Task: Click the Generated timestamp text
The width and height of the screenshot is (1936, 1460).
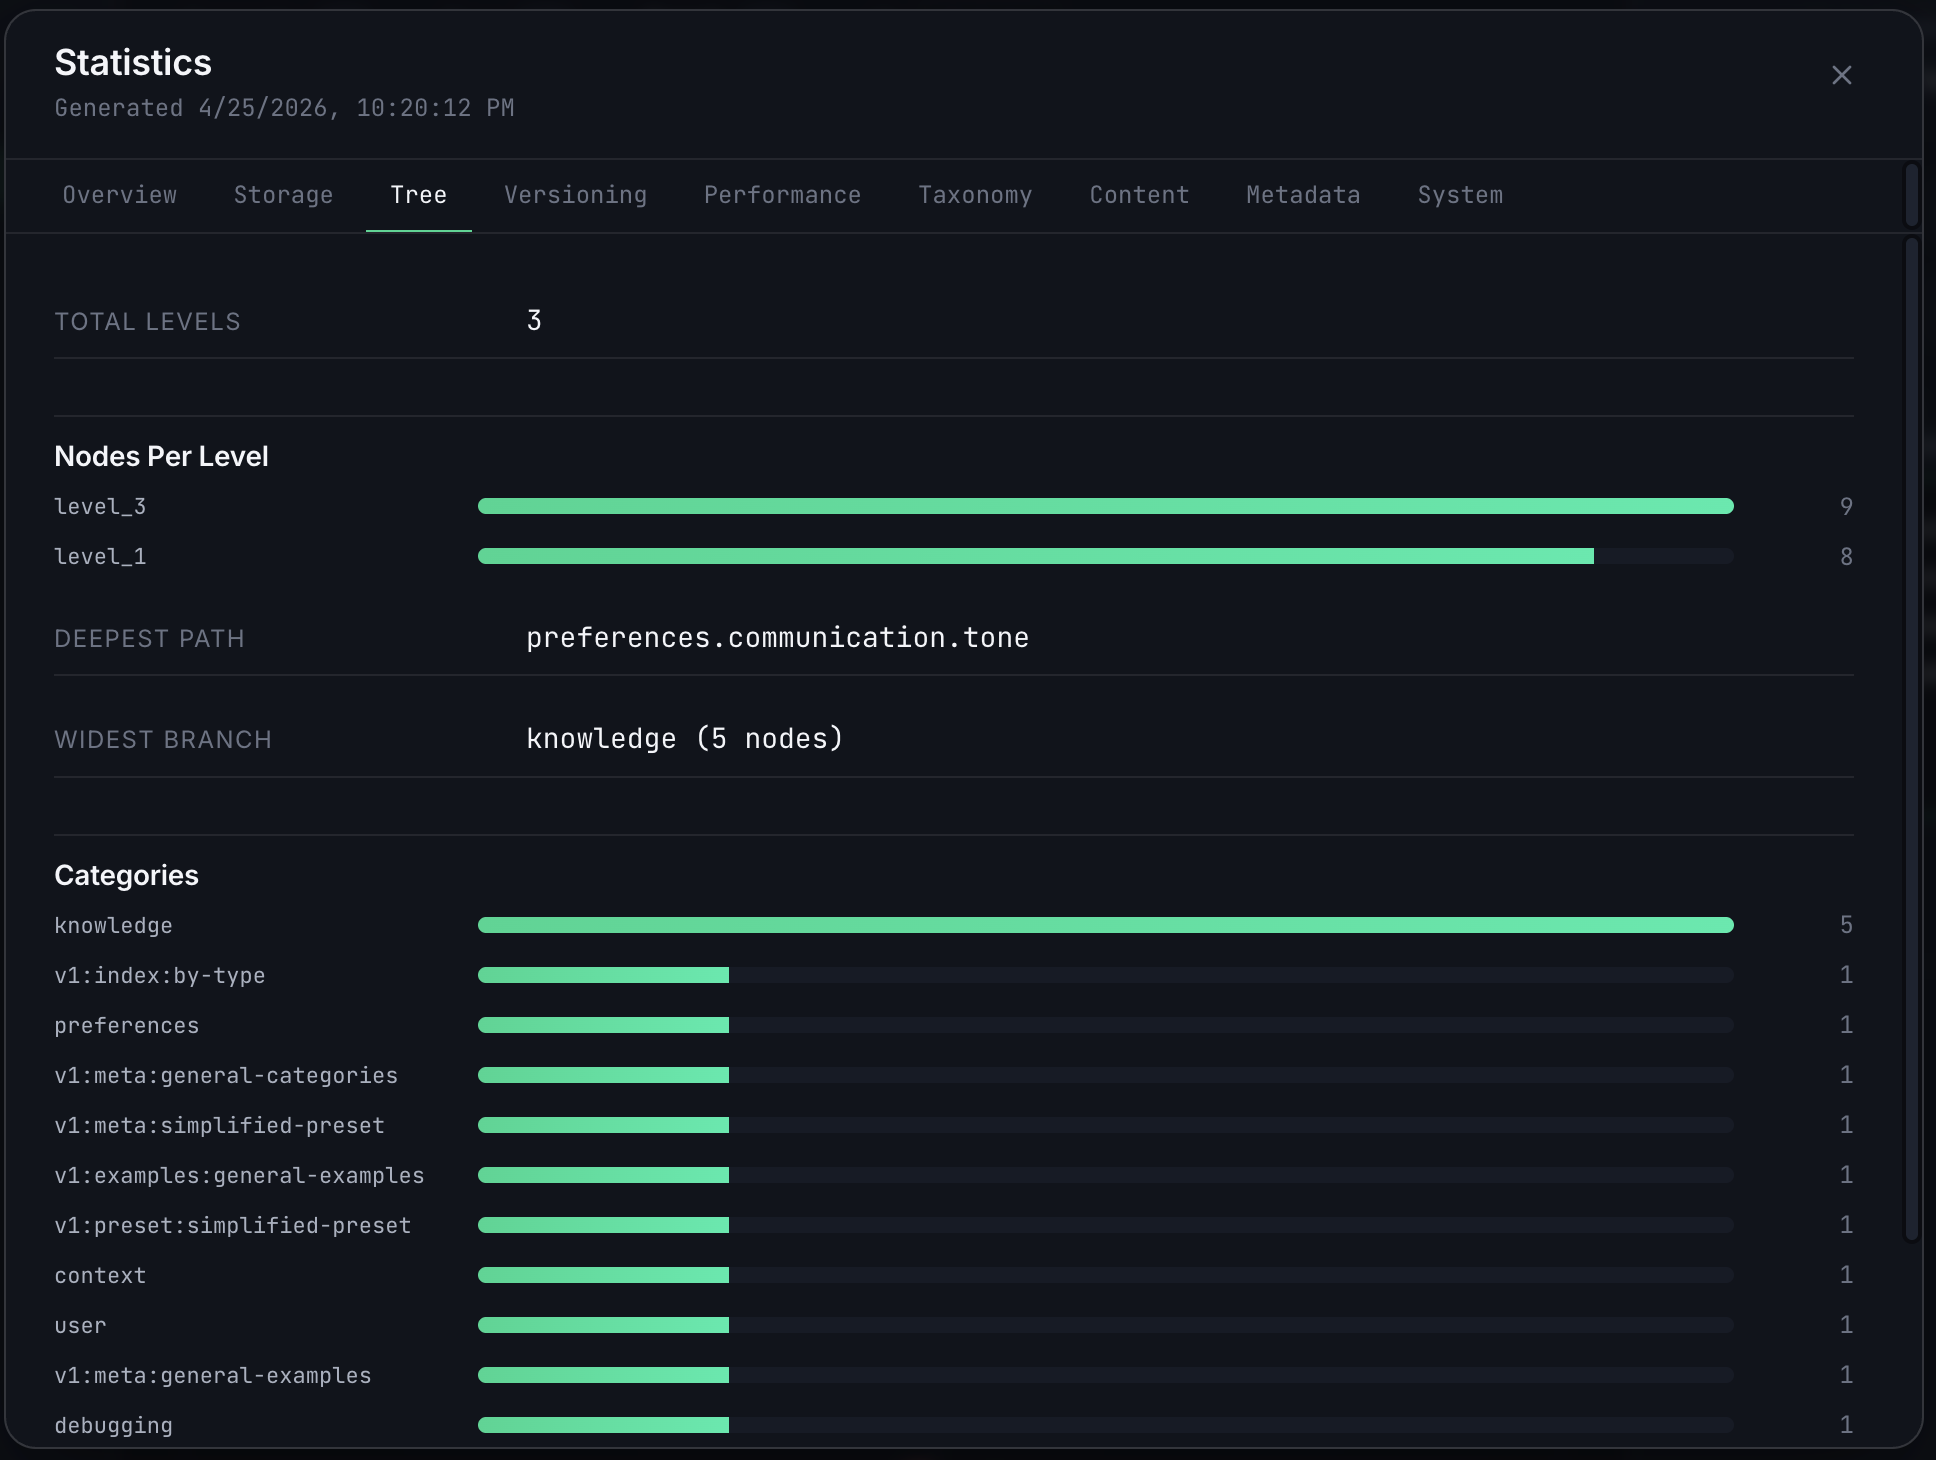Action: [x=284, y=108]
